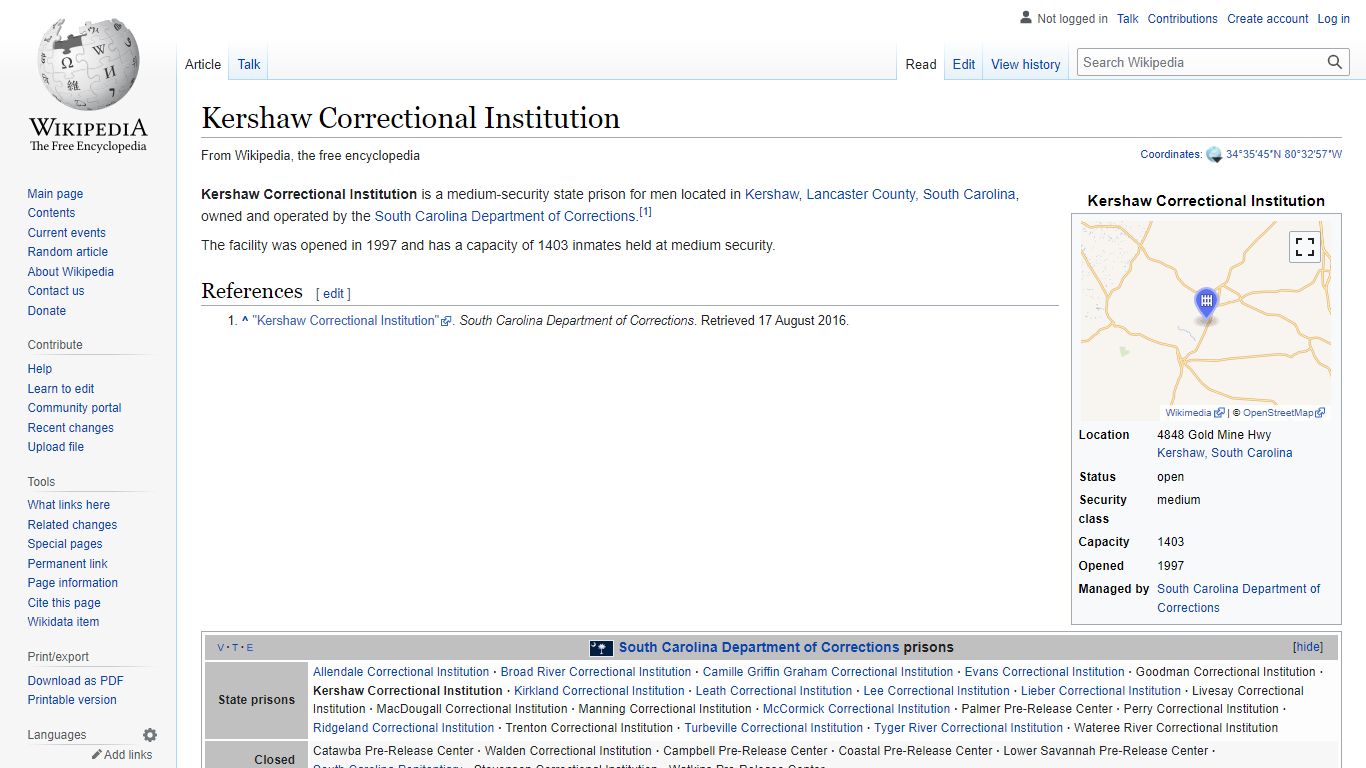The width and height of the screenshot is (1366, 768).
Task: Open the Lancaster County link
Action: pos(861,194)
